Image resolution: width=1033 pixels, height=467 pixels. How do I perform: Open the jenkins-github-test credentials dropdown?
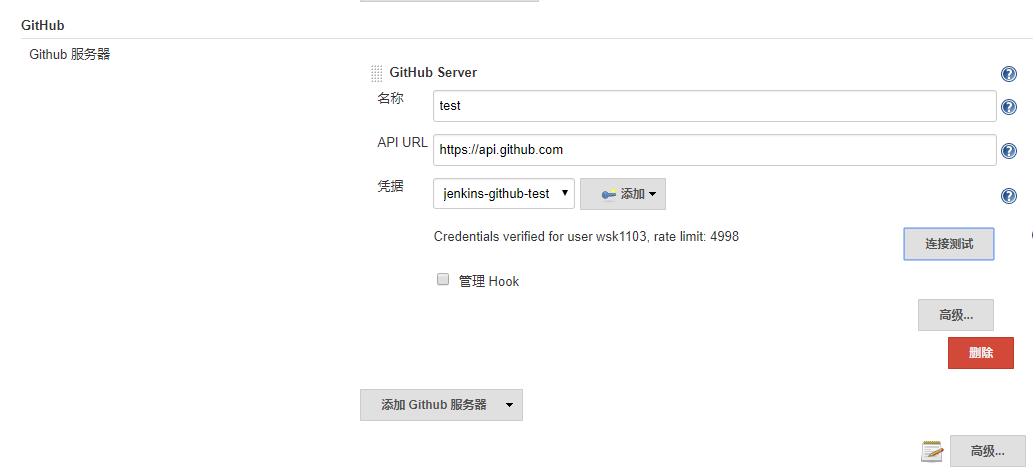(504, 194)
